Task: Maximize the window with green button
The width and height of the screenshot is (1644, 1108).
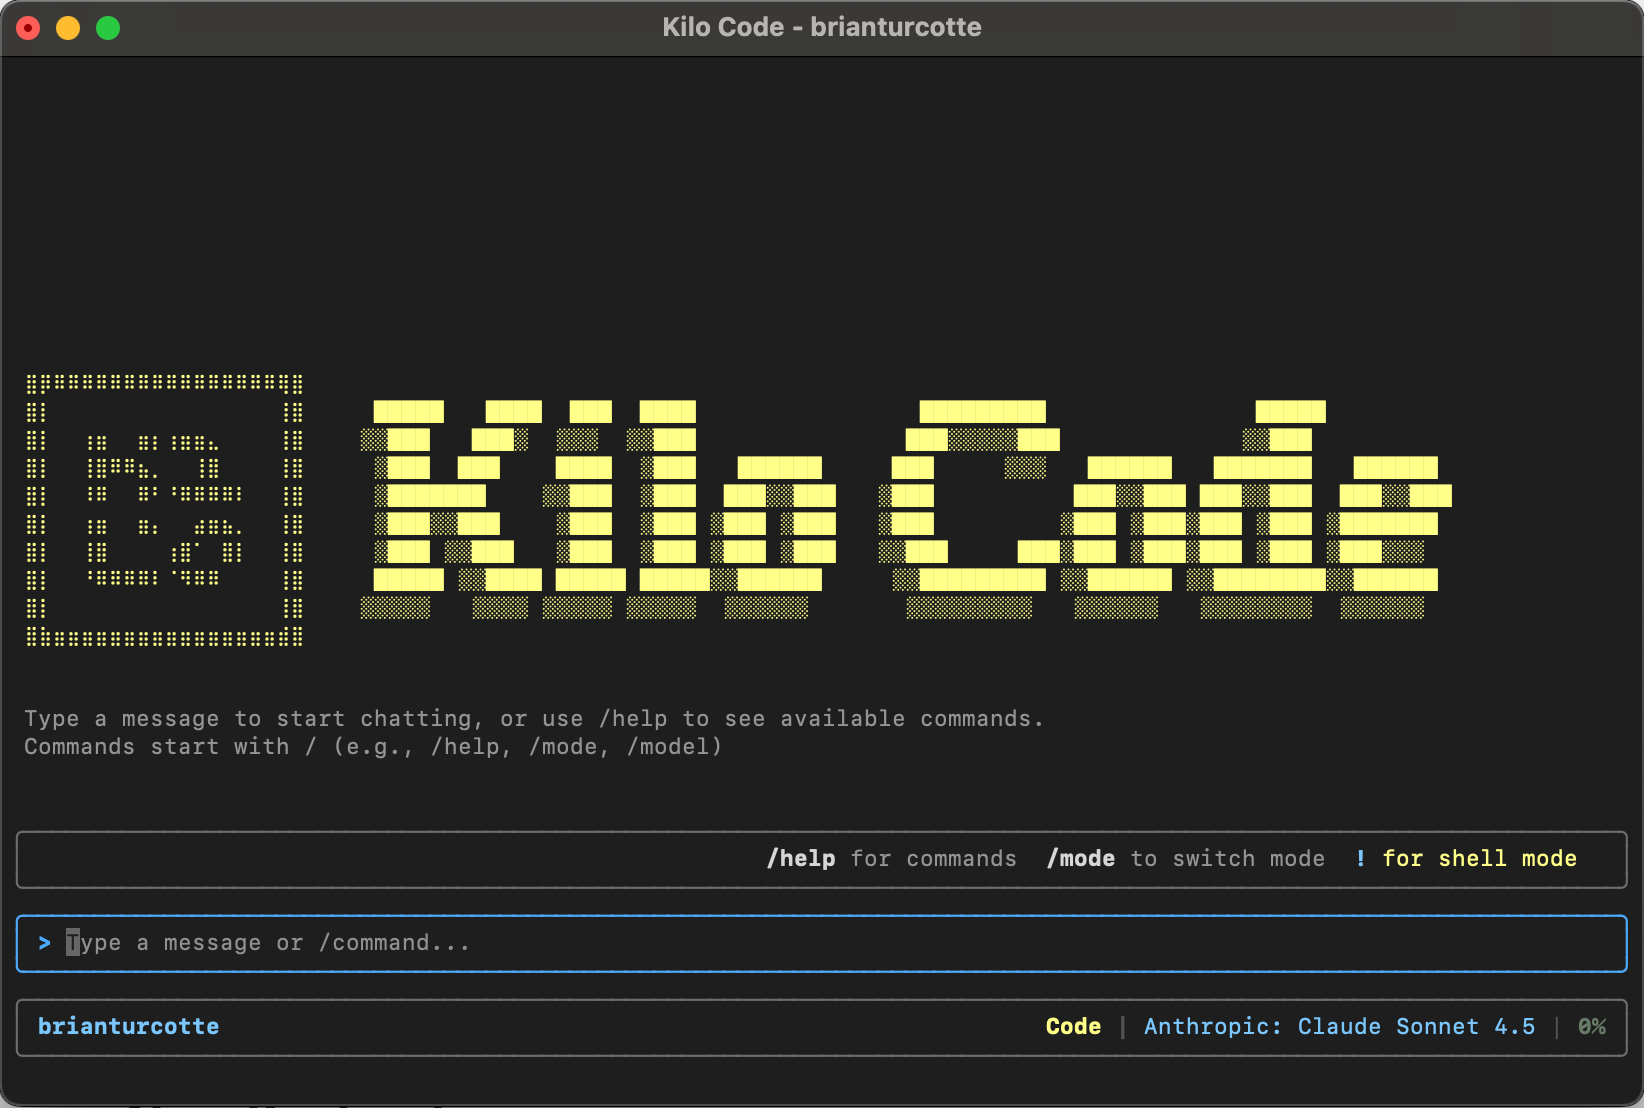Action: click(x=108, y=28)
